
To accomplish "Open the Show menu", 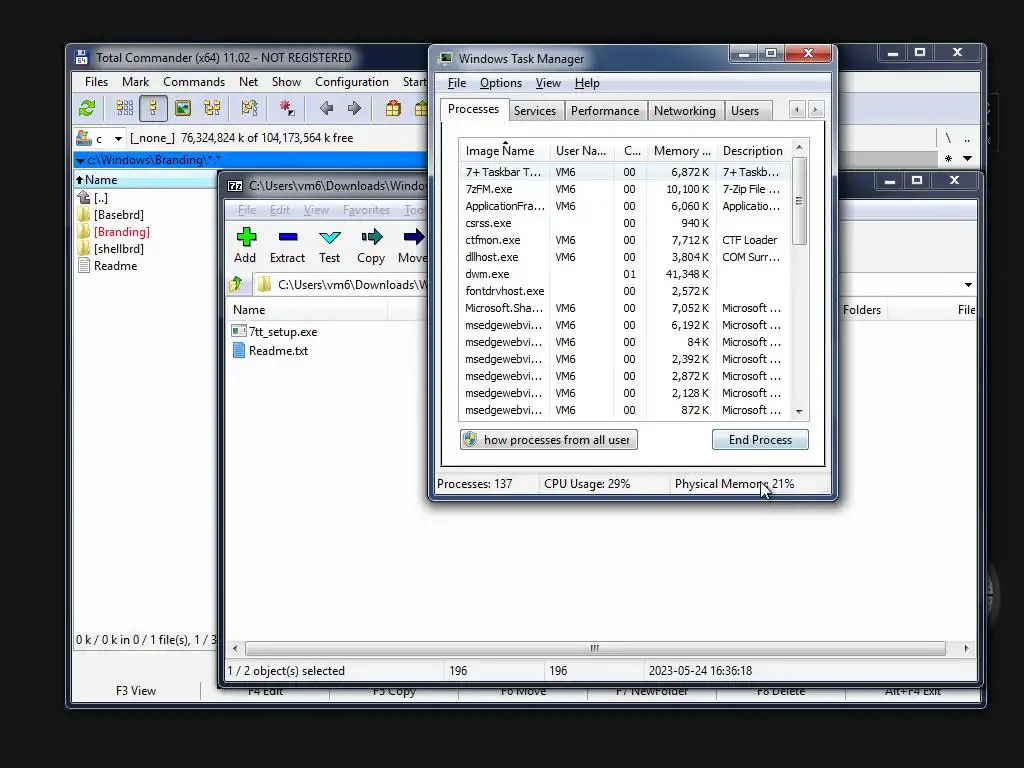I will 286,82.
